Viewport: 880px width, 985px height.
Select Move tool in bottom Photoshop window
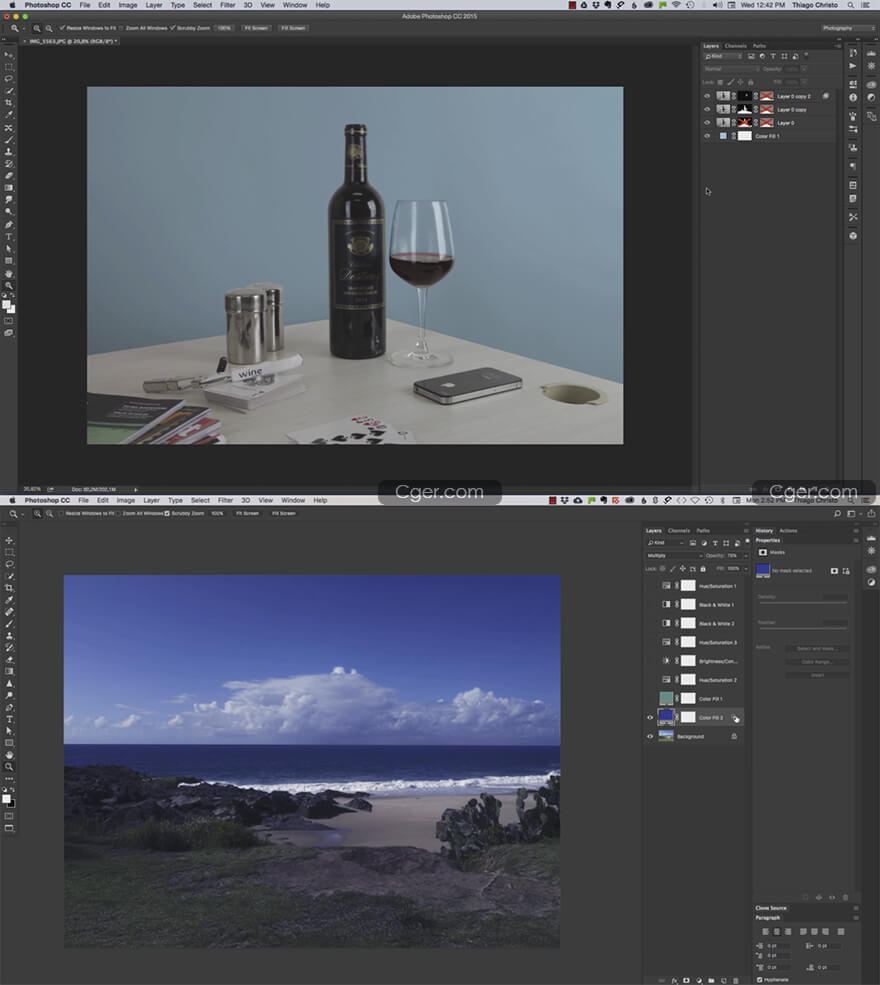point(9,540)
